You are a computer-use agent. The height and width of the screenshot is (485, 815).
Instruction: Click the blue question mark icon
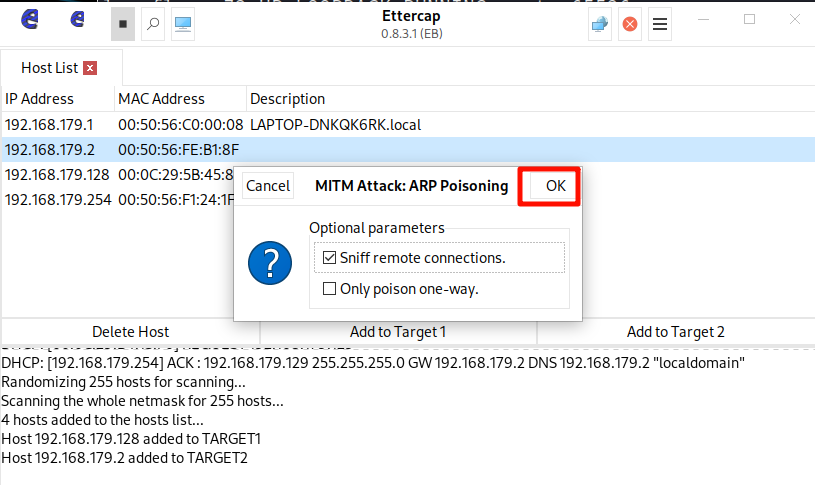pyautogui.click(x=270, y=264)
